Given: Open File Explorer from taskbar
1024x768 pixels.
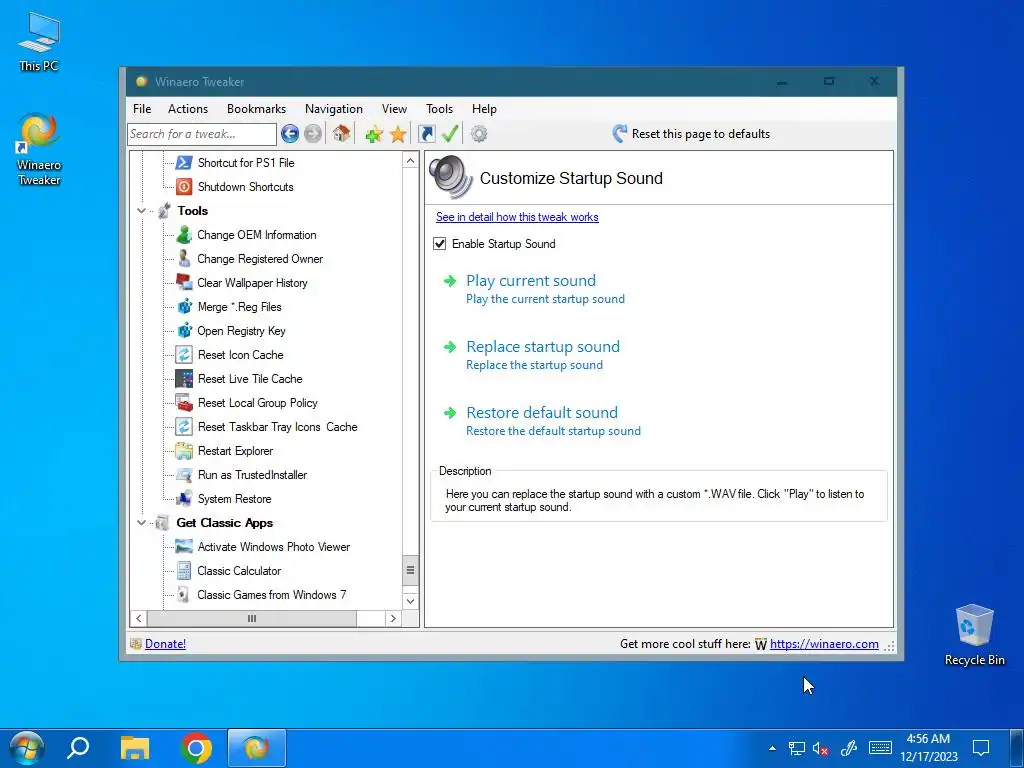Looking at the screenshot, I should tap(135, 748).
